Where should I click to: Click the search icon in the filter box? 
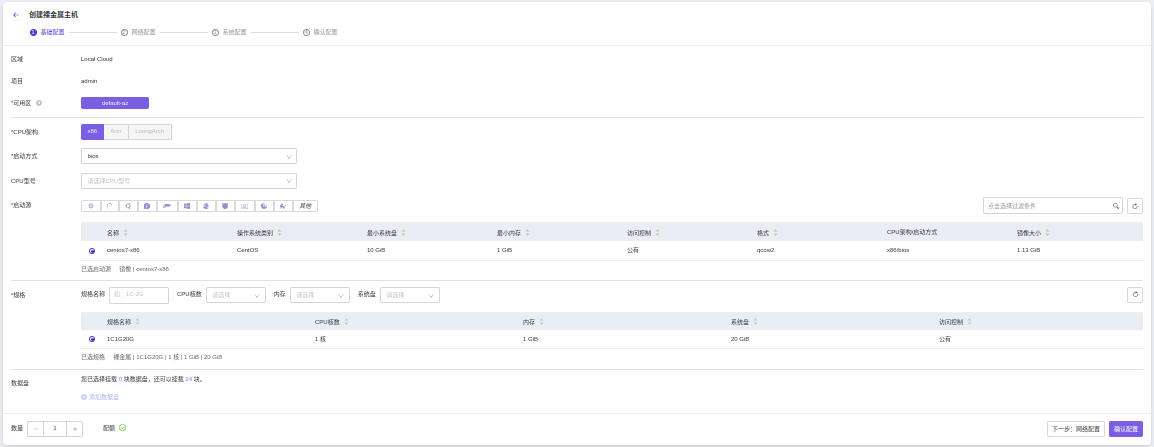coord(1116,206)
